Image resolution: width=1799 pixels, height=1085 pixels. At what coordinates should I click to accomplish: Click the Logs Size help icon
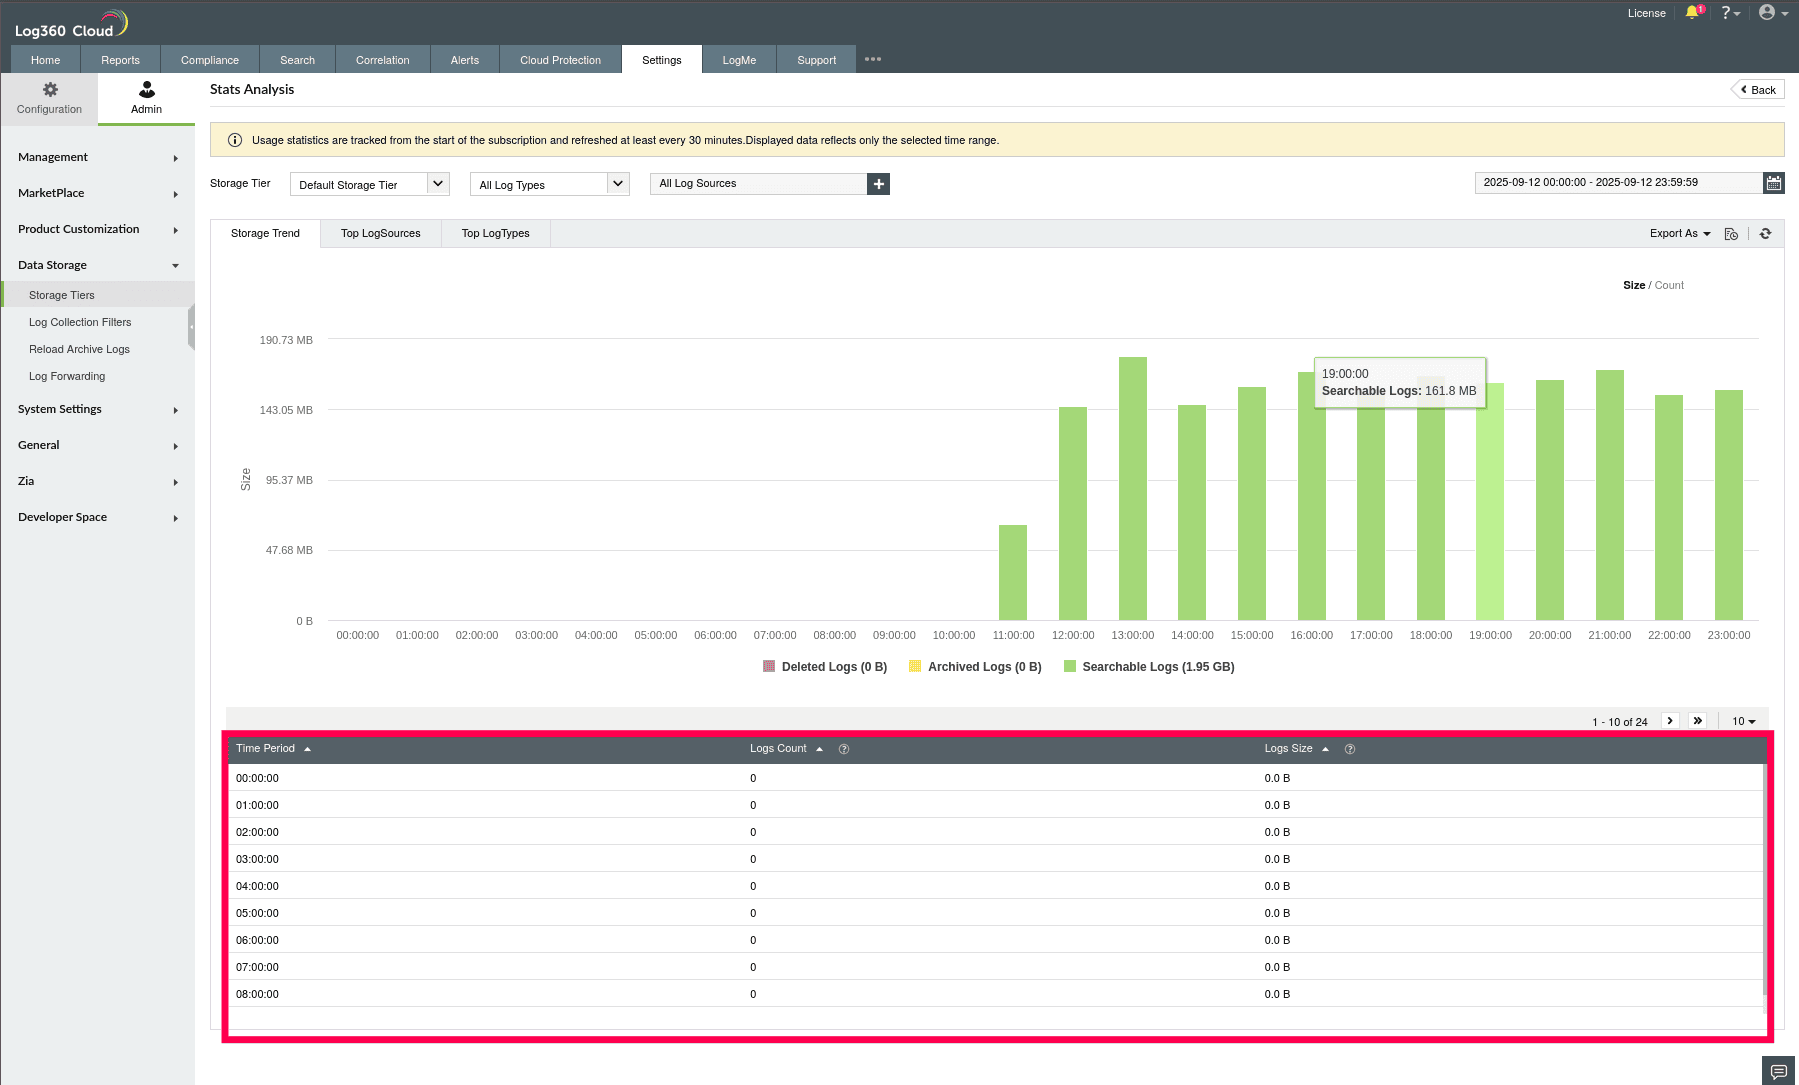[x=1350, y=749]
